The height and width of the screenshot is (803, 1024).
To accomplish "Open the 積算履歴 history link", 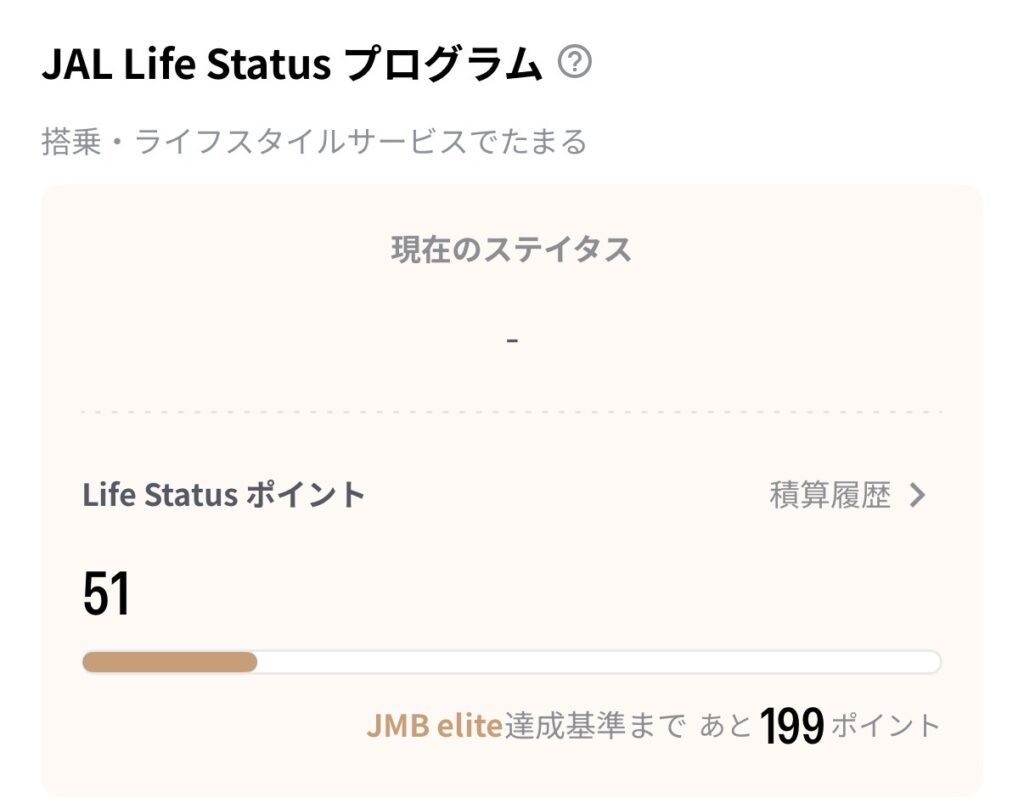I will tap(830, 495).
